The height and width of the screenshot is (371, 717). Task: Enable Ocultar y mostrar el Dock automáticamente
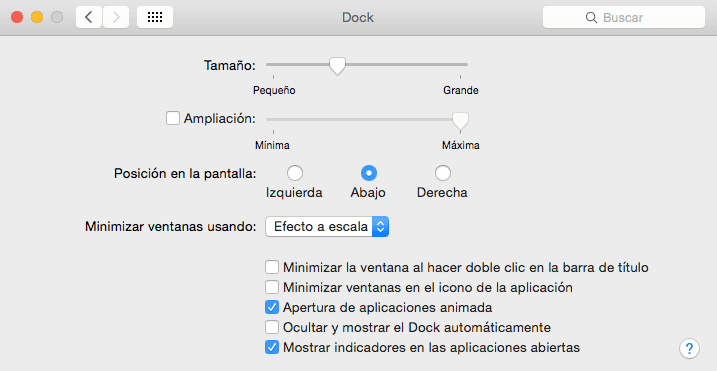(272, 327)
